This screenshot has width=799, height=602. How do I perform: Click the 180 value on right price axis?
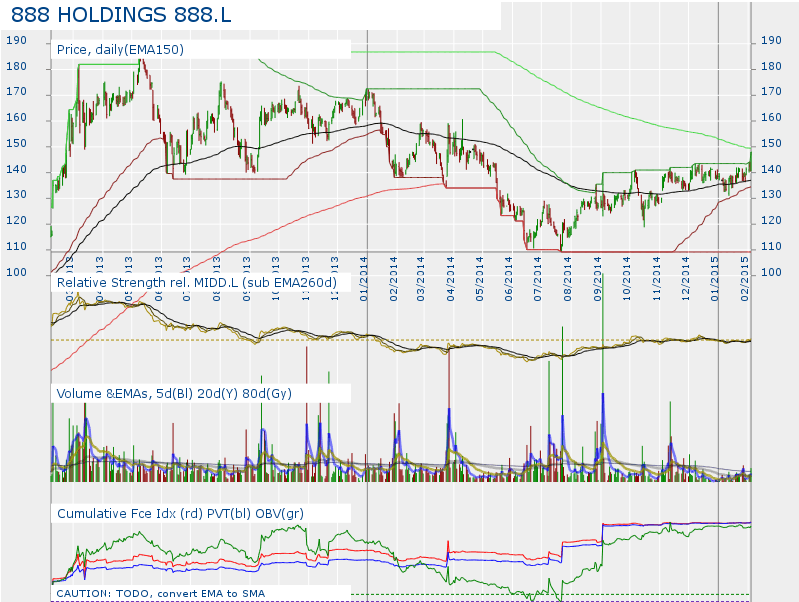point(771,66)
